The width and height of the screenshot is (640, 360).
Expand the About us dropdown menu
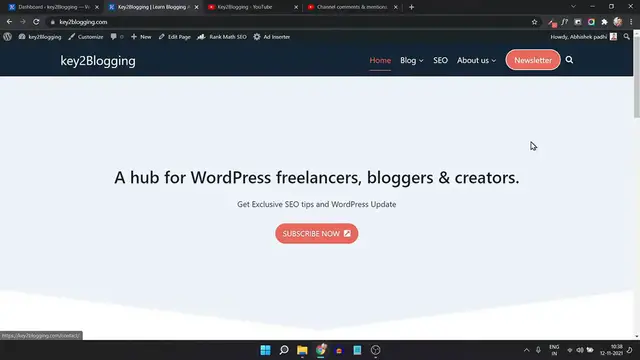pyautogui.click(x=476, y=60)
